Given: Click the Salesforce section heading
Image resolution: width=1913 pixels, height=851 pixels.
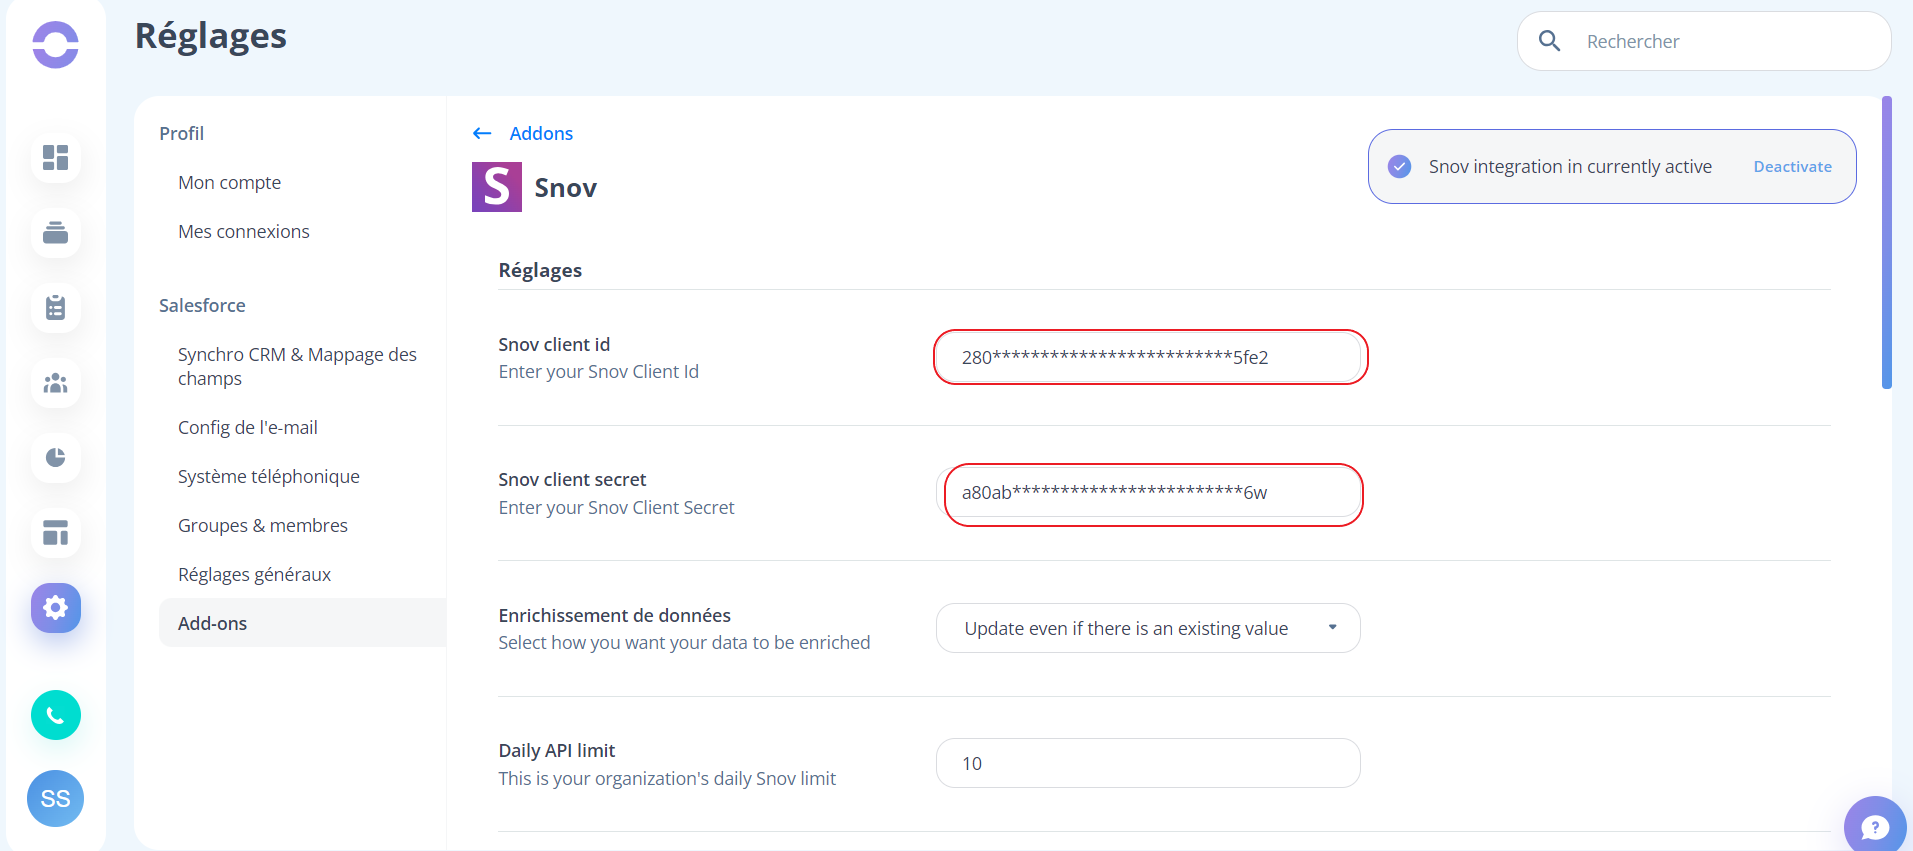Looking at the screenshot, I should pos(202,305).
